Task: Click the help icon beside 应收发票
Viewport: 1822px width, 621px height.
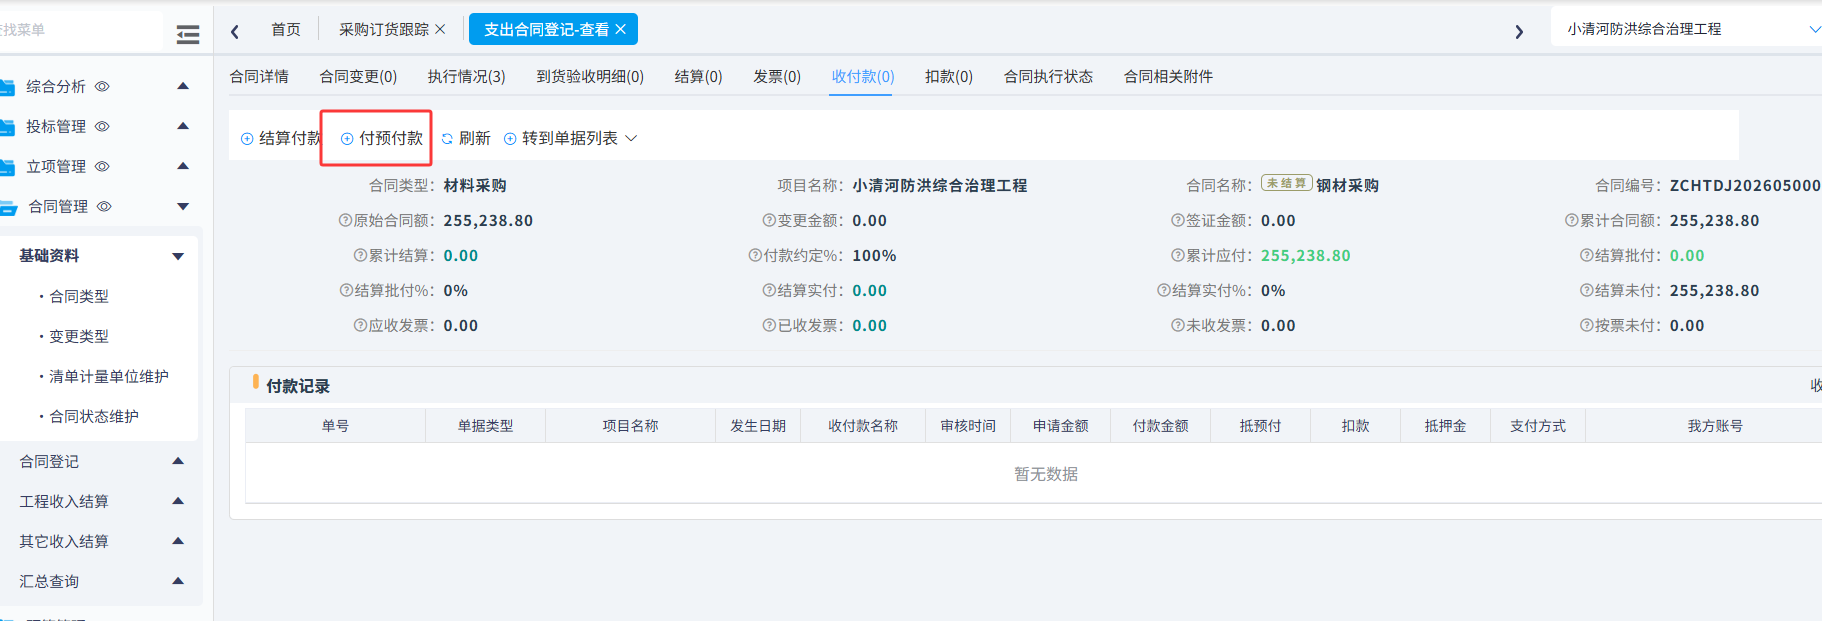Action: tap(360, 326)
